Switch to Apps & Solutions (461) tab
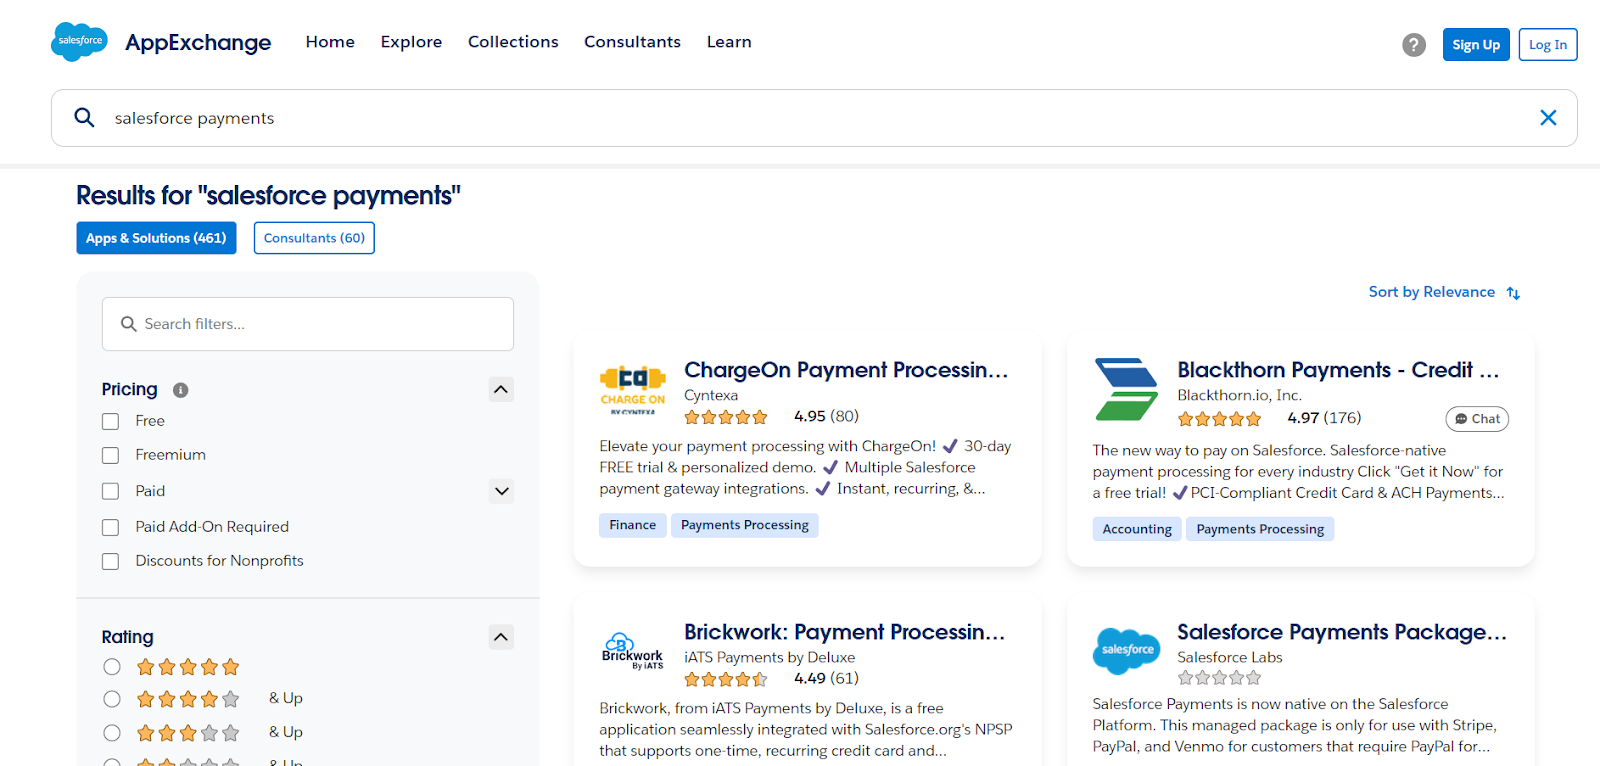1600x766 pixels. point(156,238)
